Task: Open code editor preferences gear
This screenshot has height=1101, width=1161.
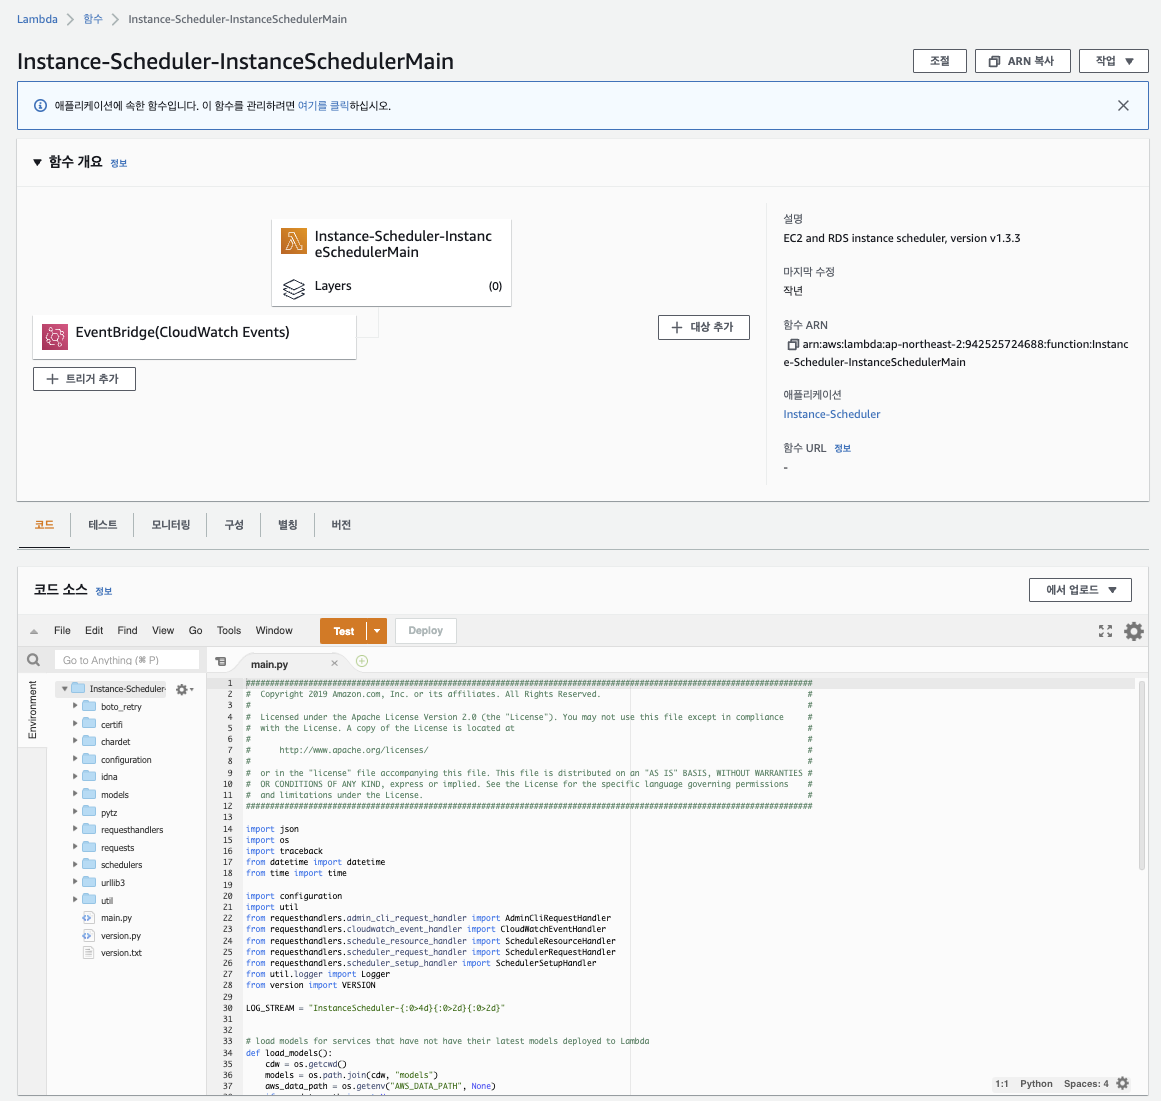Action: coord(1134,631)
